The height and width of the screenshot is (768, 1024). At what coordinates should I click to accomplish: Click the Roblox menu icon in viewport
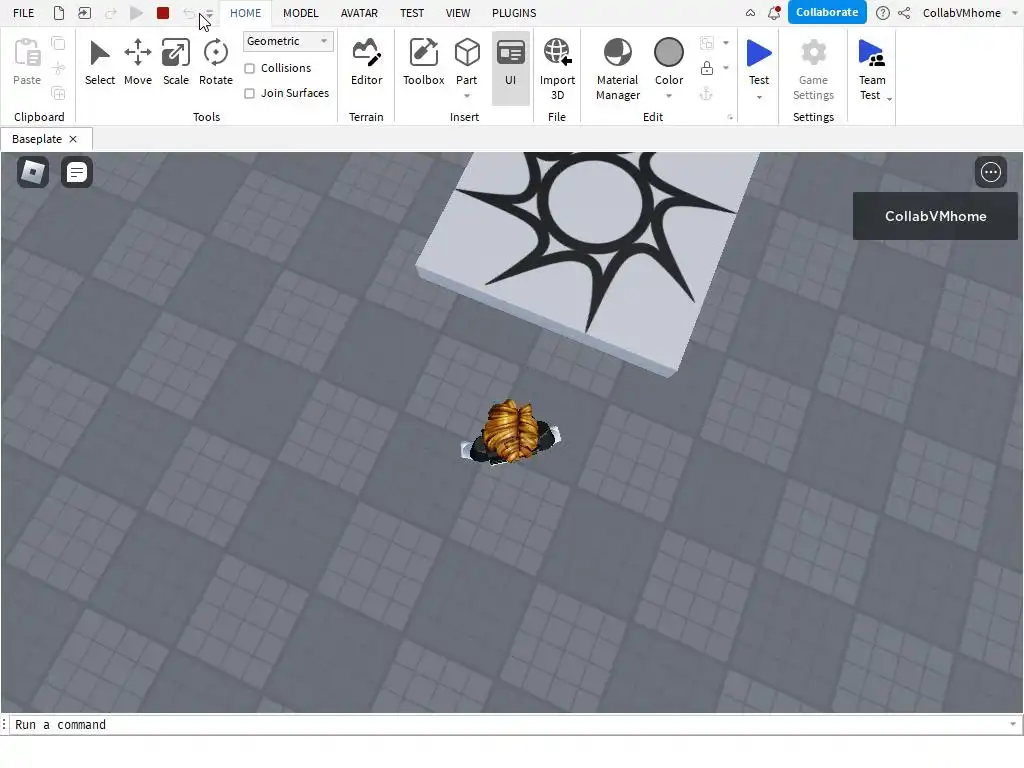pyautogui.click(x=33, y=172)
